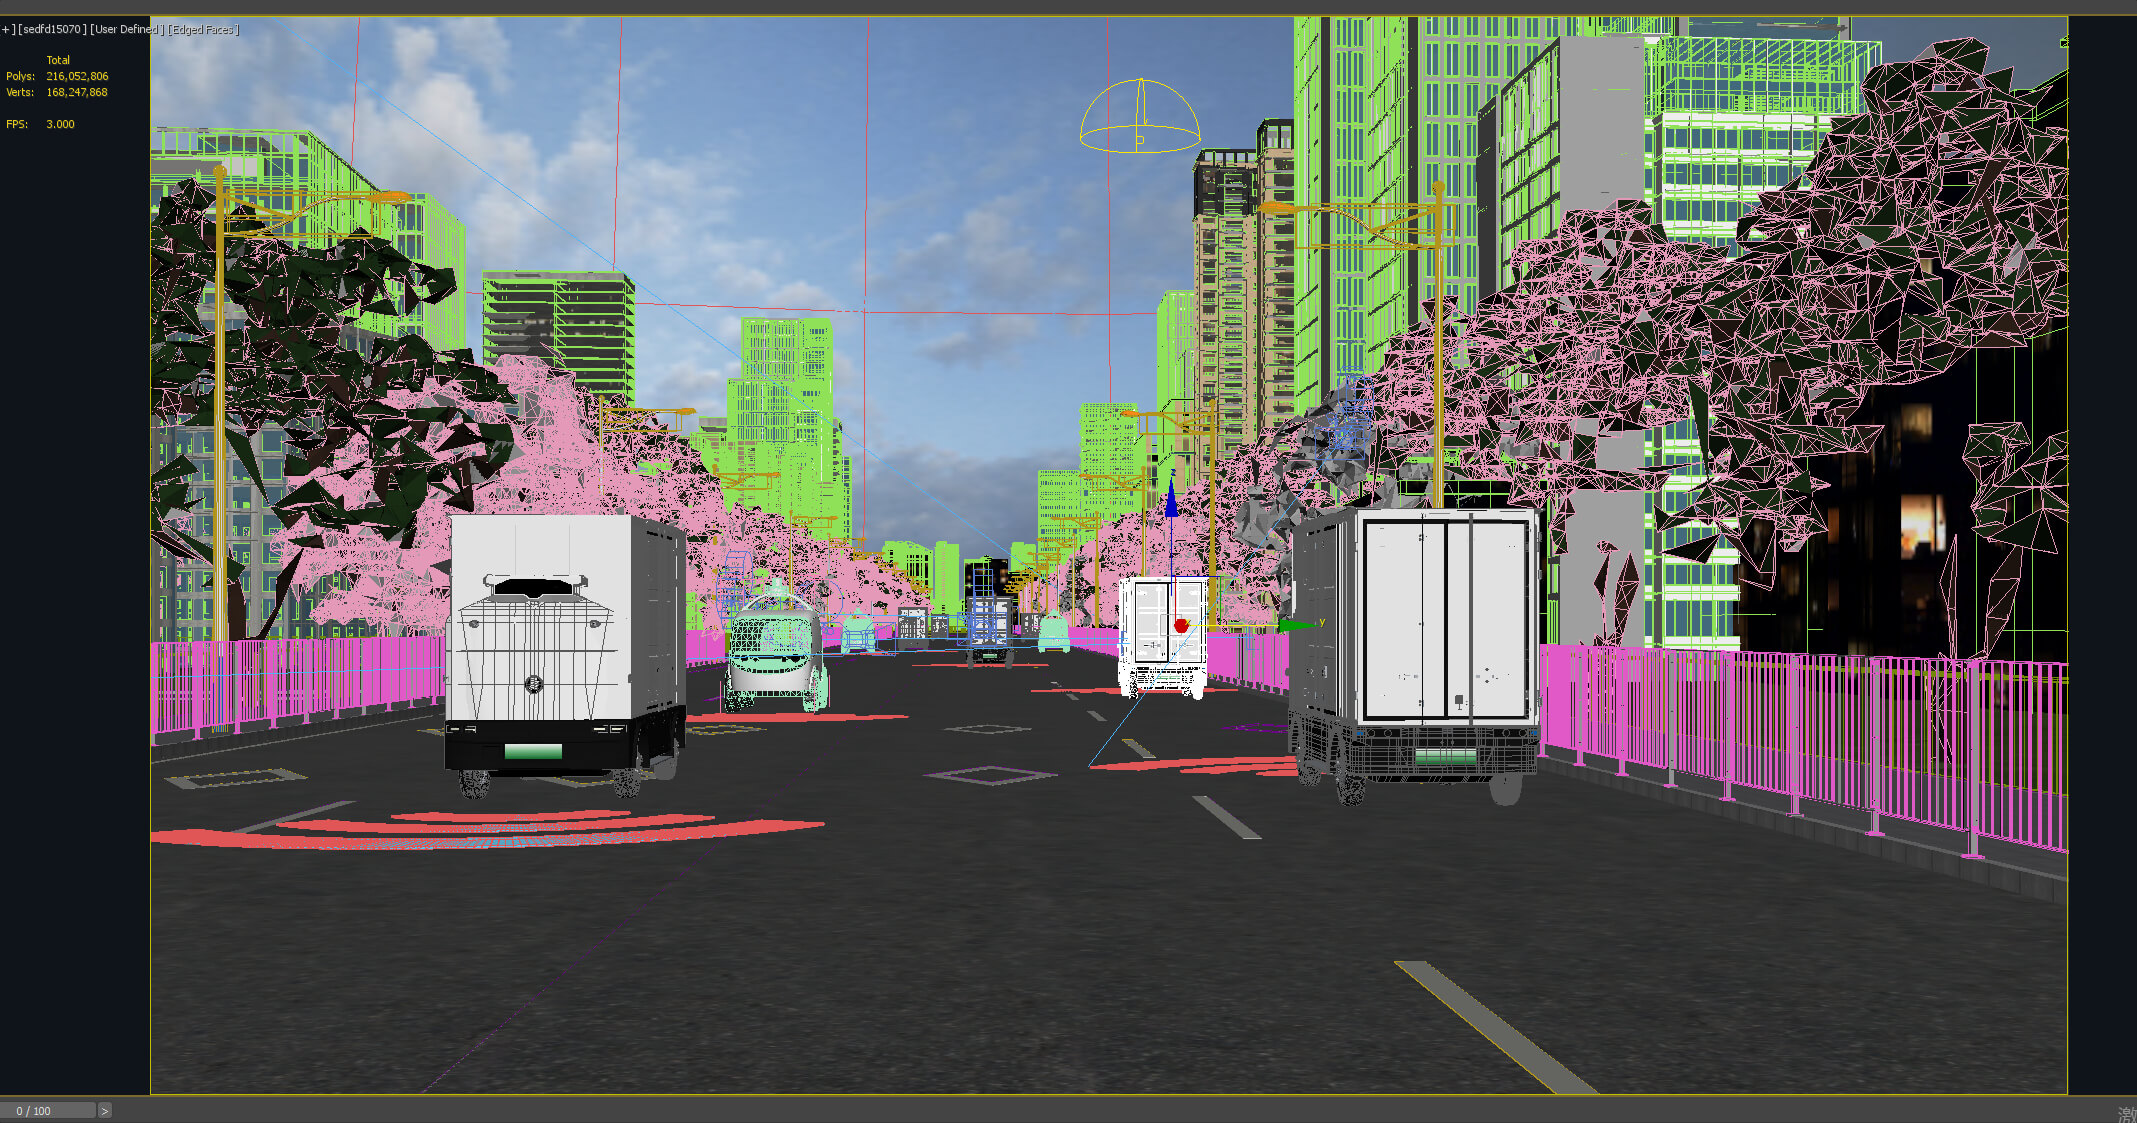Select the mint-green wireframe pod car
The width and height of the screenshot is (2137, 1123).
[x=776, y=647]
